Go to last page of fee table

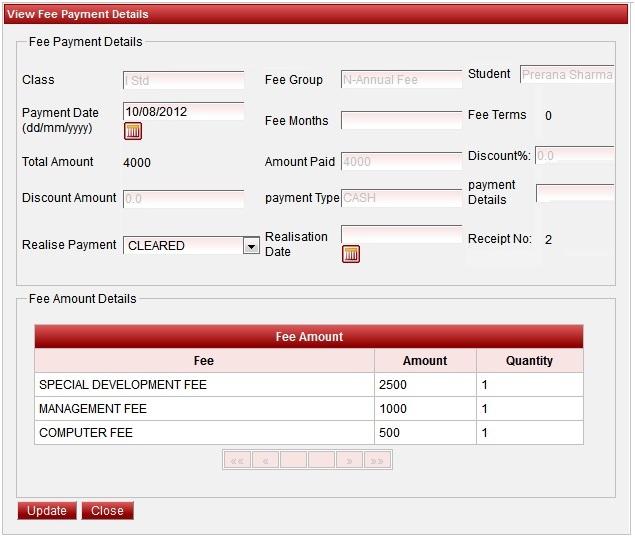377,460
